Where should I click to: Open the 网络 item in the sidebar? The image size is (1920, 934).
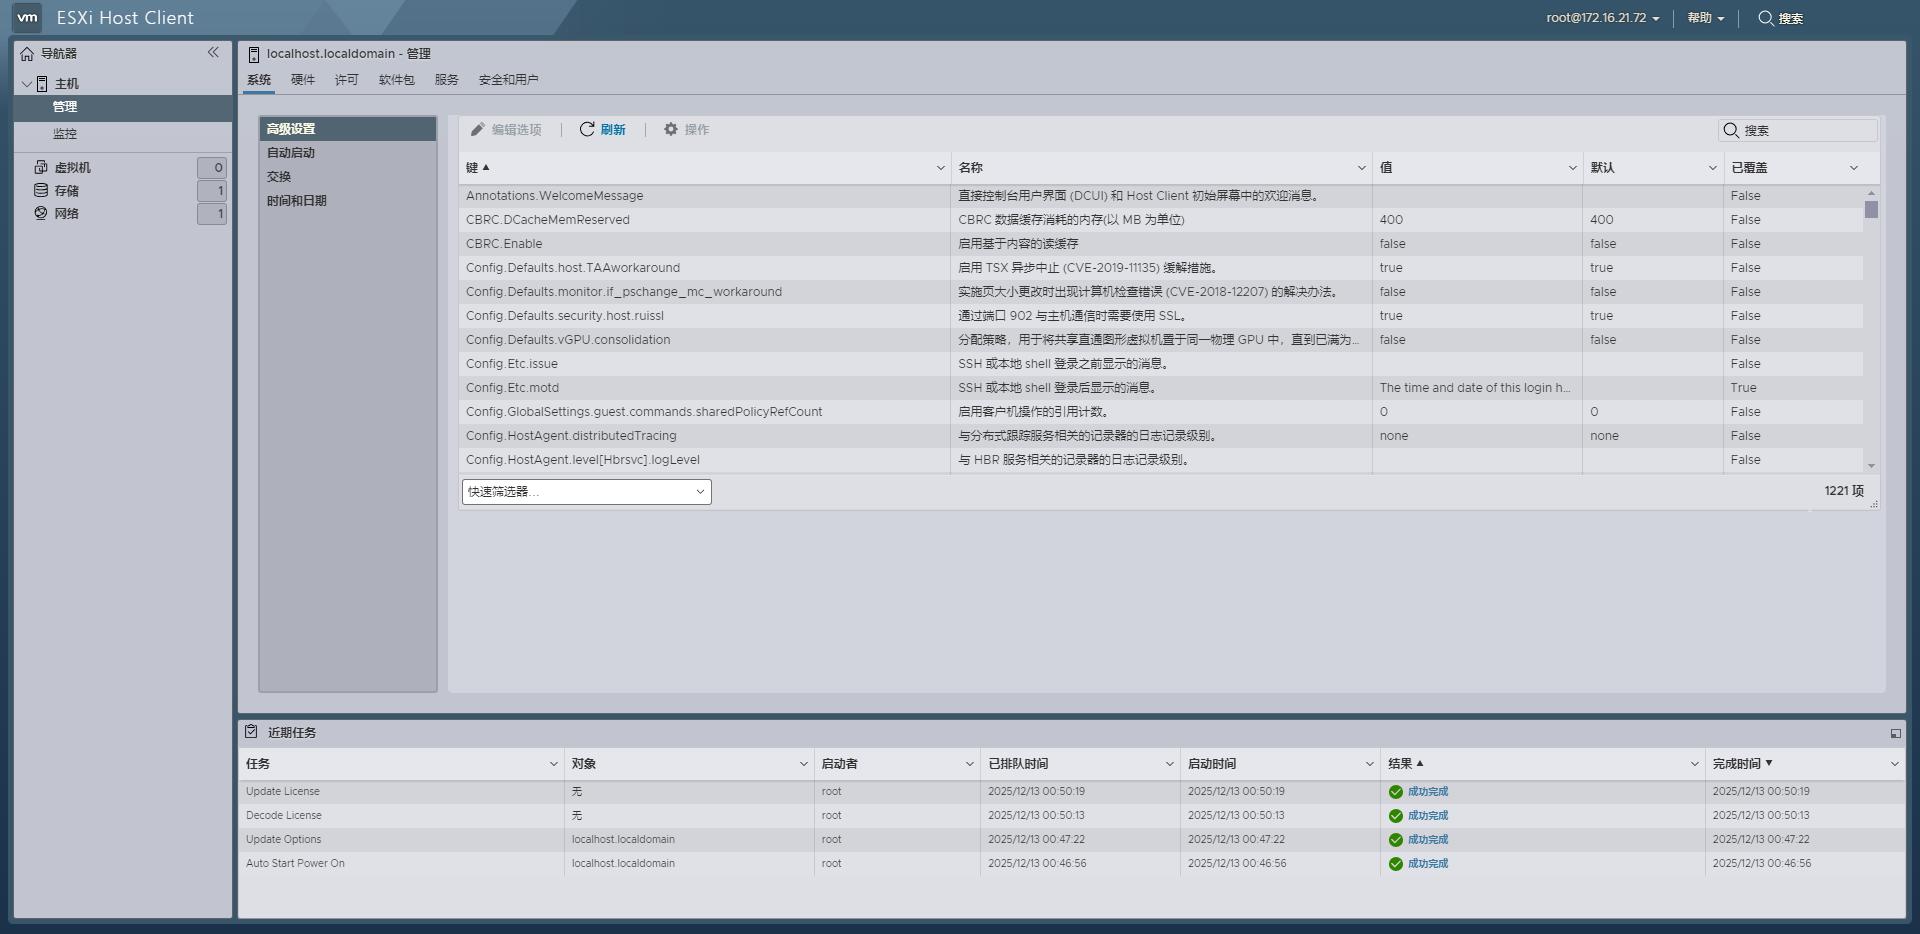tap(66, 213)
